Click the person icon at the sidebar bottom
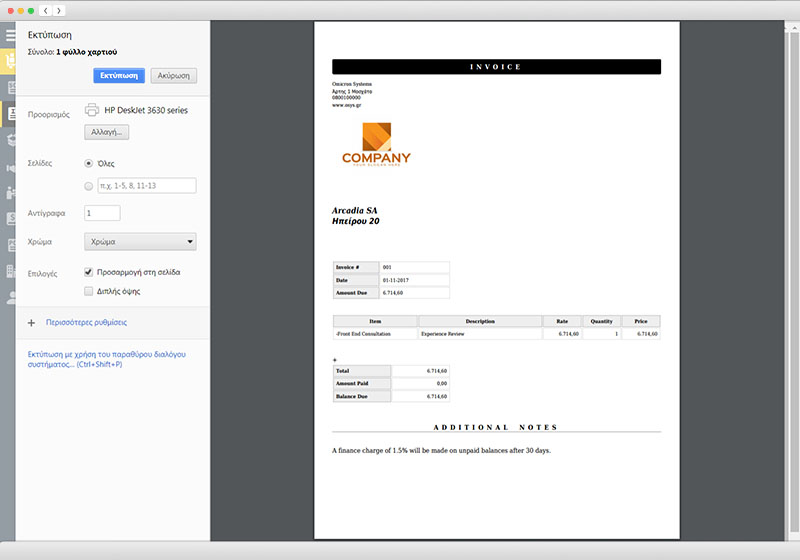 [x=10, y=297]
